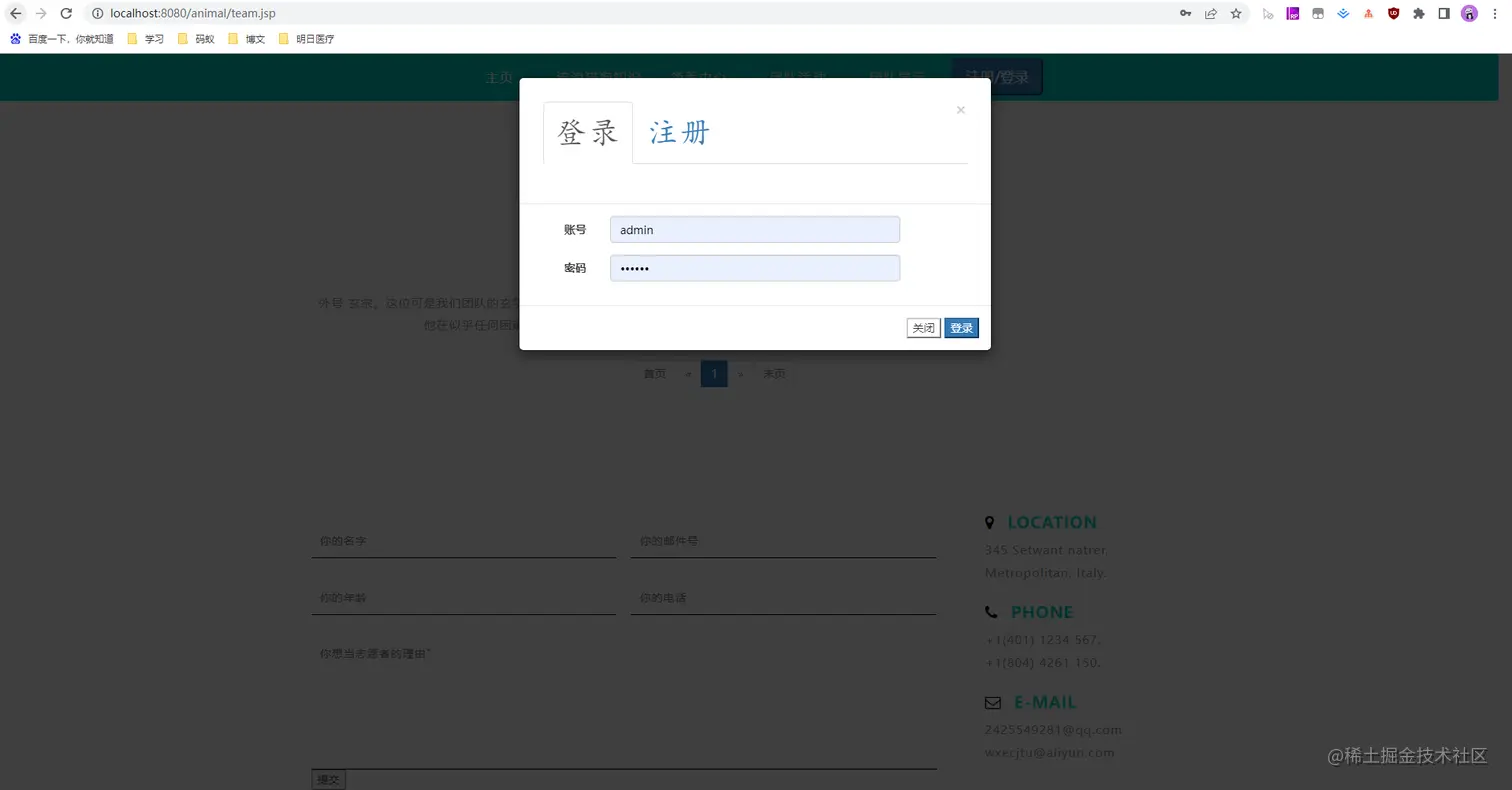The width and height of the screenshot is (1512, 790).
Task: Click the share page icon
Action: (1211, 13)
